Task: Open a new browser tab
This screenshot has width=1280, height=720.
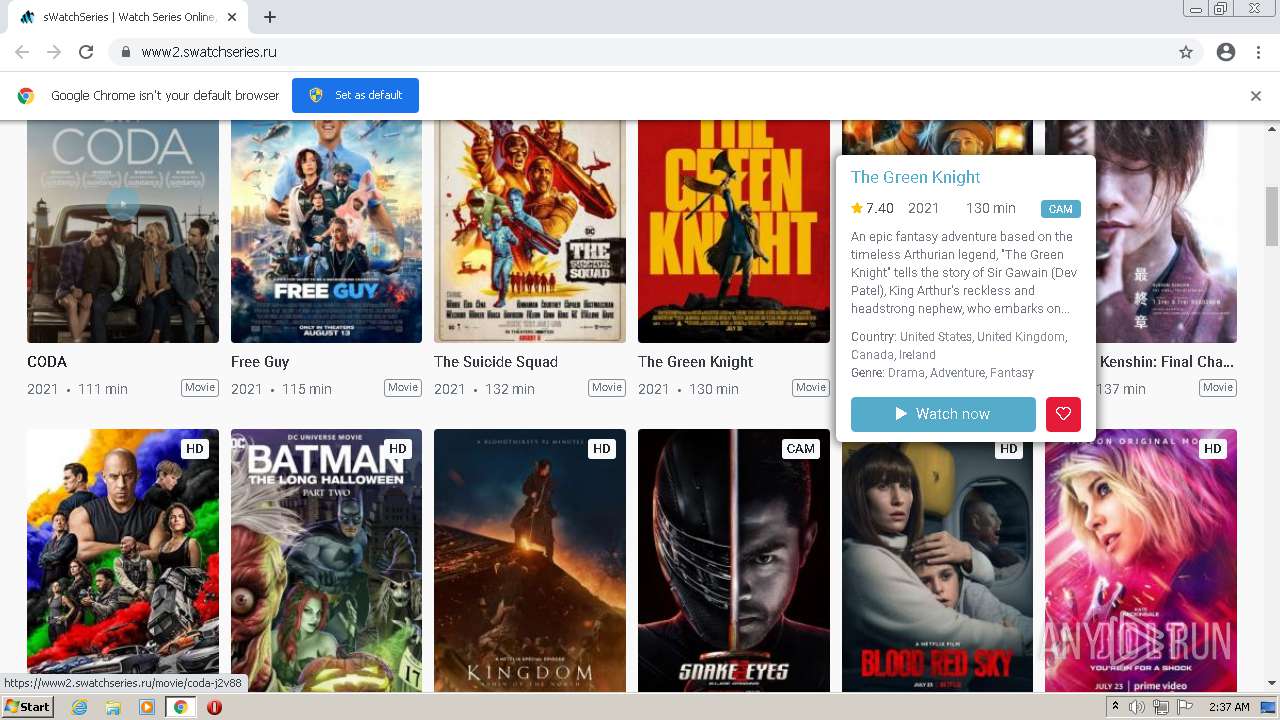Action: pos(270,17)
